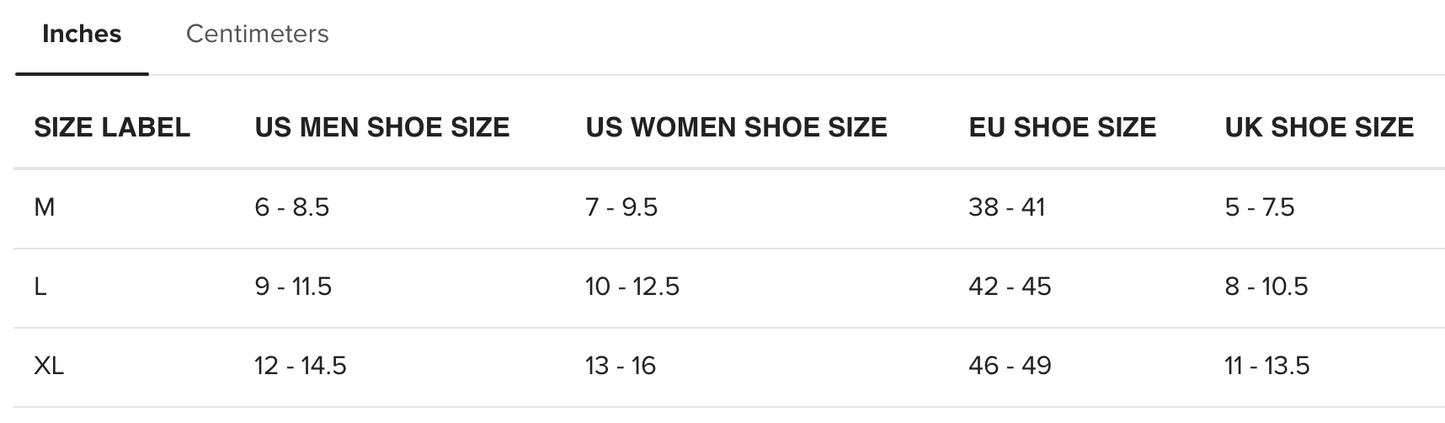This screenshot has height=423, width=1445.
Task: Click the 10 - 12.5 women's size cell
Action: coord(632,287)
